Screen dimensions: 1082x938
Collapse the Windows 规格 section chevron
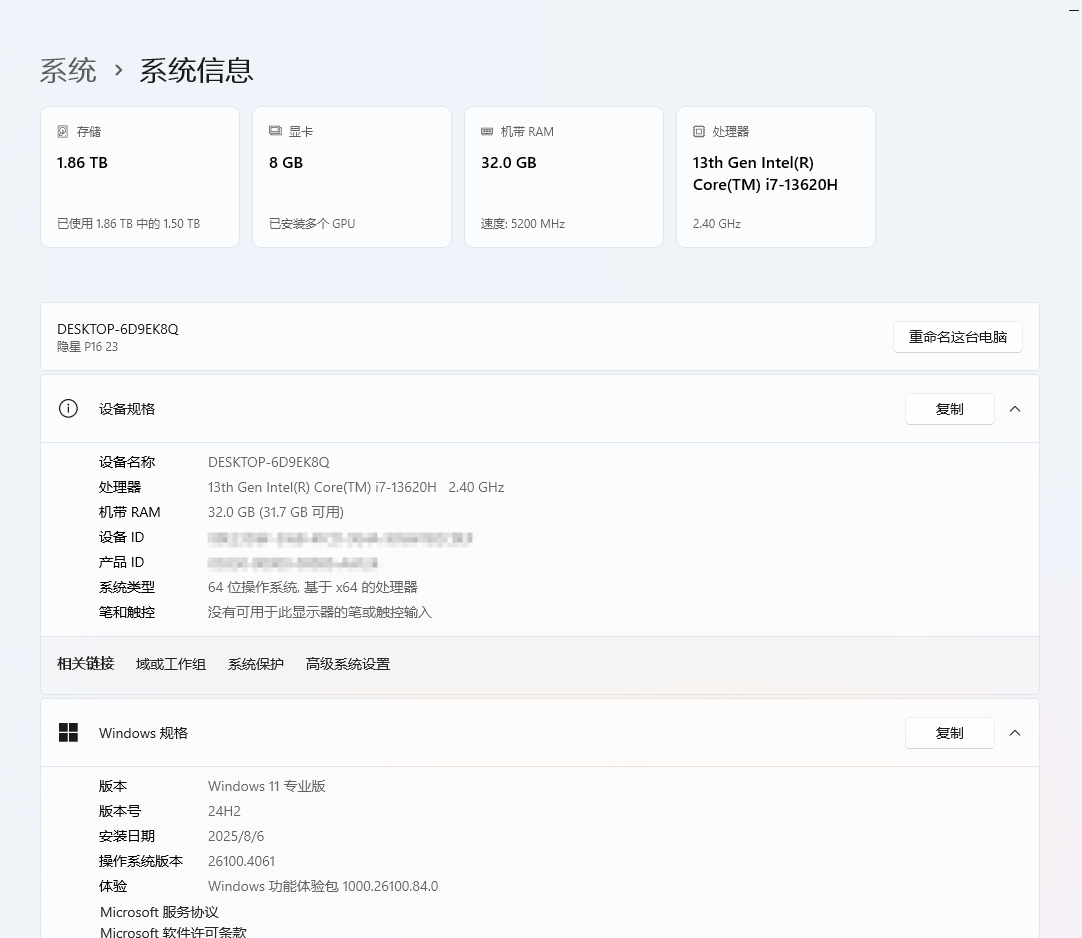1015,733
